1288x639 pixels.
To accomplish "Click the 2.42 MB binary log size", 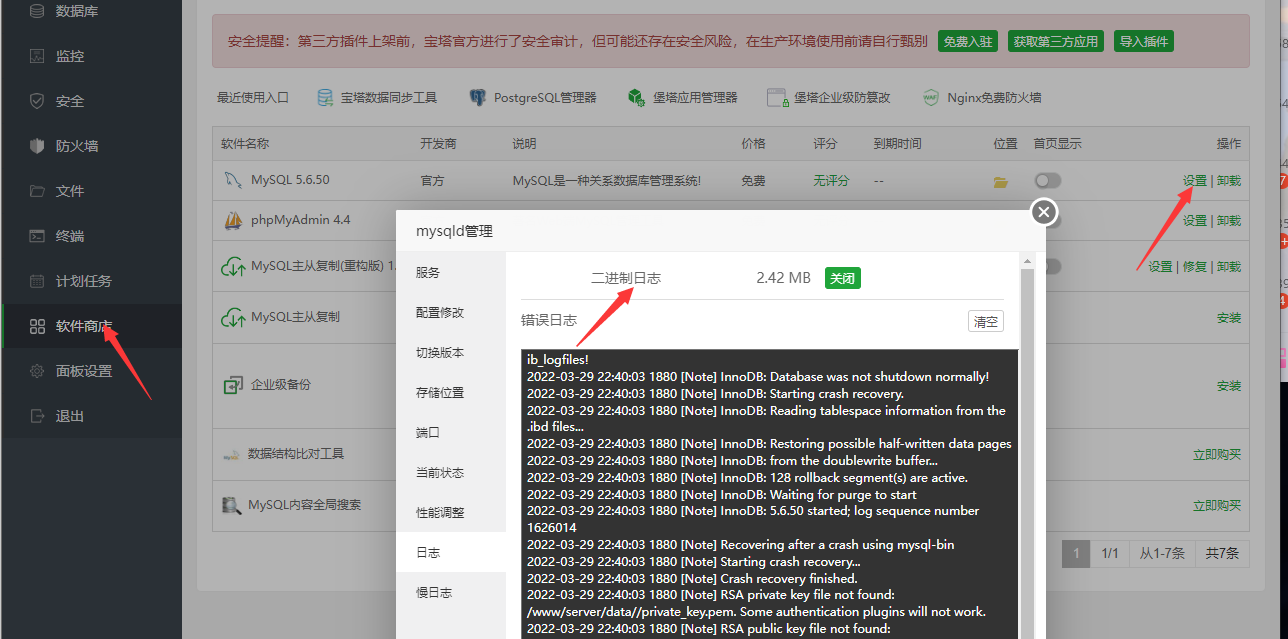I will pos(783,278).
